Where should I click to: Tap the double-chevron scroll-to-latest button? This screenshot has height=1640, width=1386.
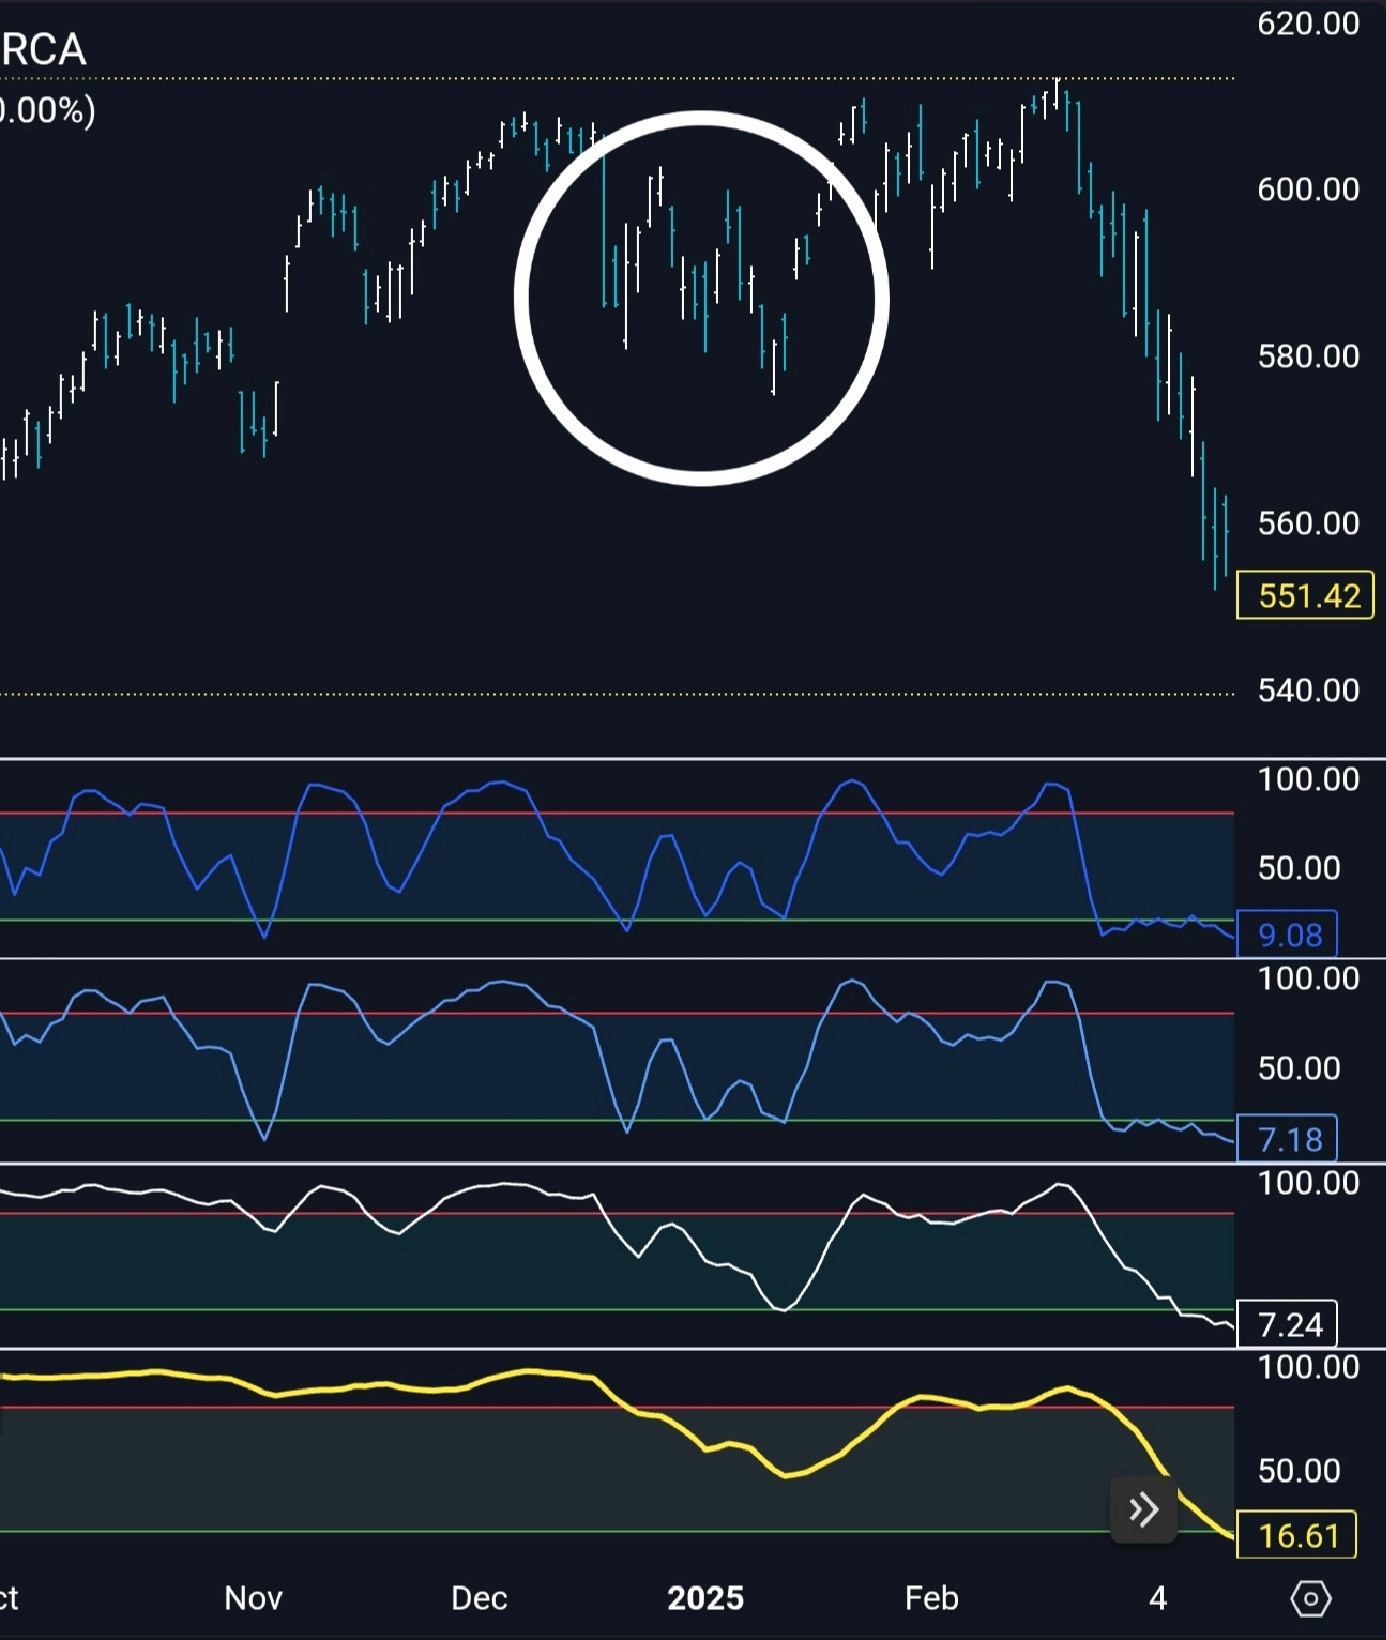pos(1143,1509)
